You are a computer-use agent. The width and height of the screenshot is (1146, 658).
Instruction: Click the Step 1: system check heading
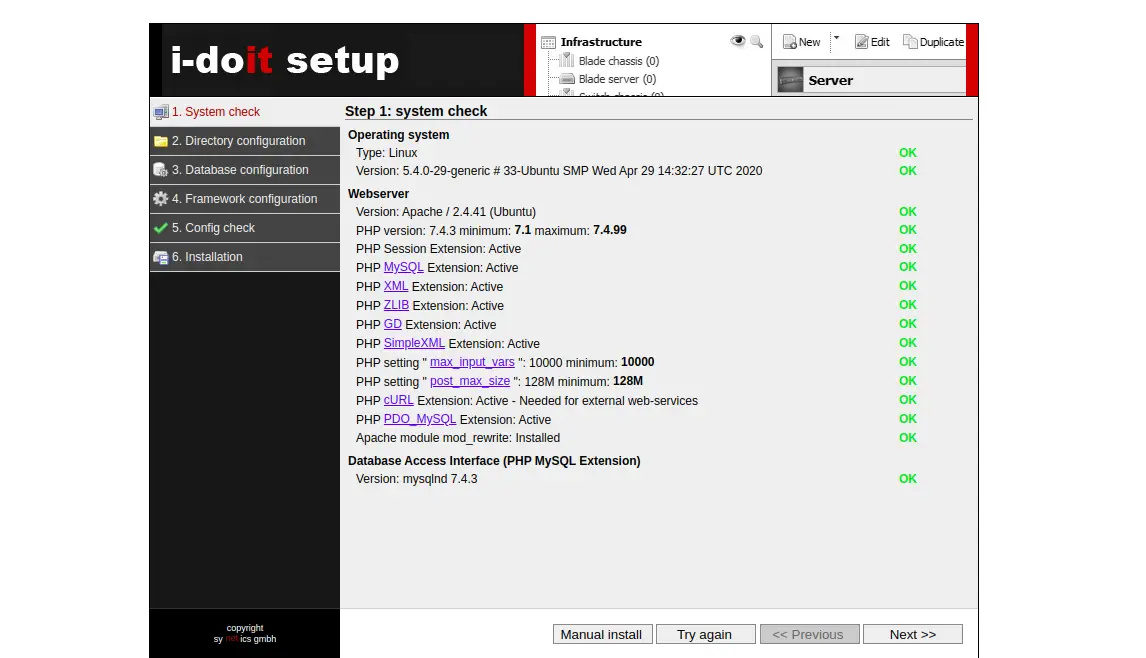[416, 111]
